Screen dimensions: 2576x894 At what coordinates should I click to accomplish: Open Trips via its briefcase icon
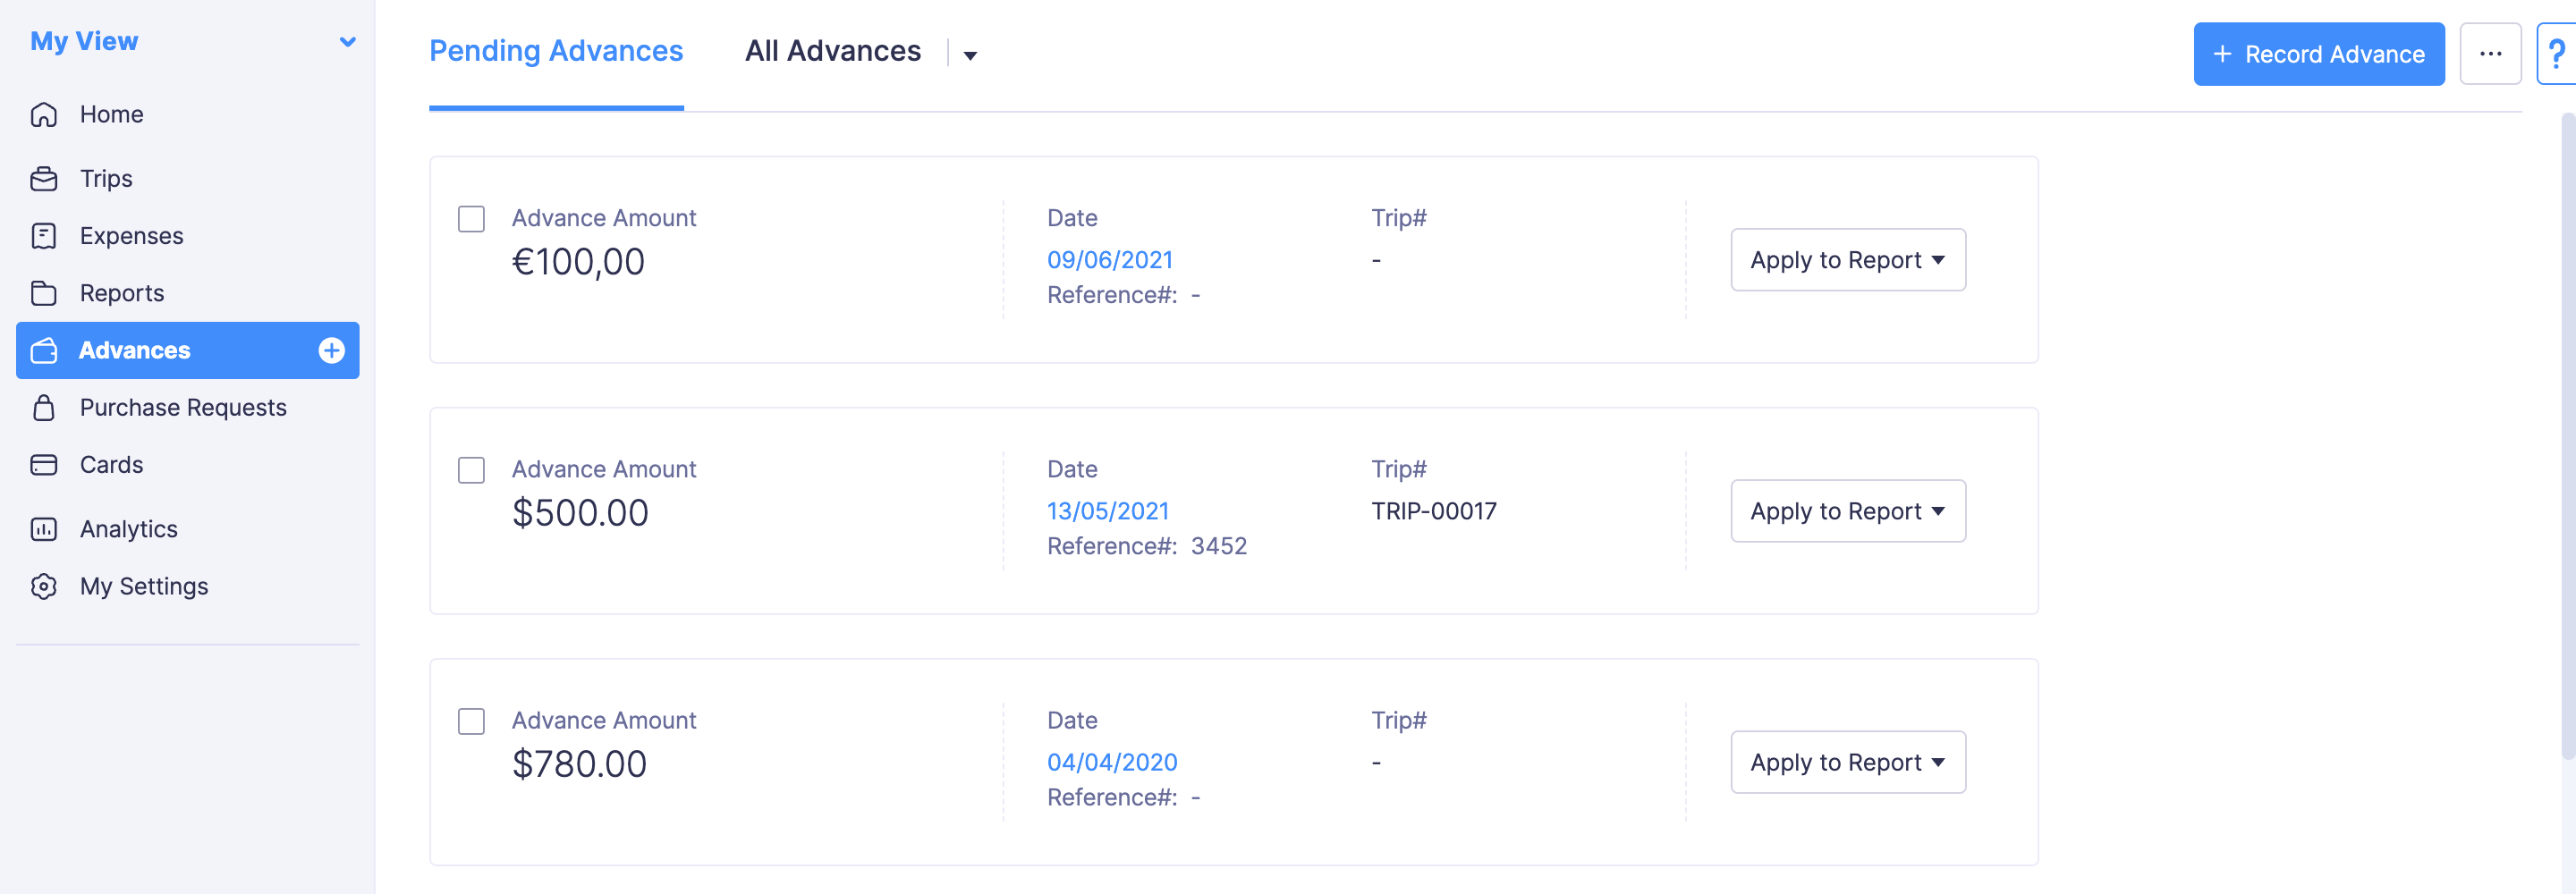coord(44,179)
